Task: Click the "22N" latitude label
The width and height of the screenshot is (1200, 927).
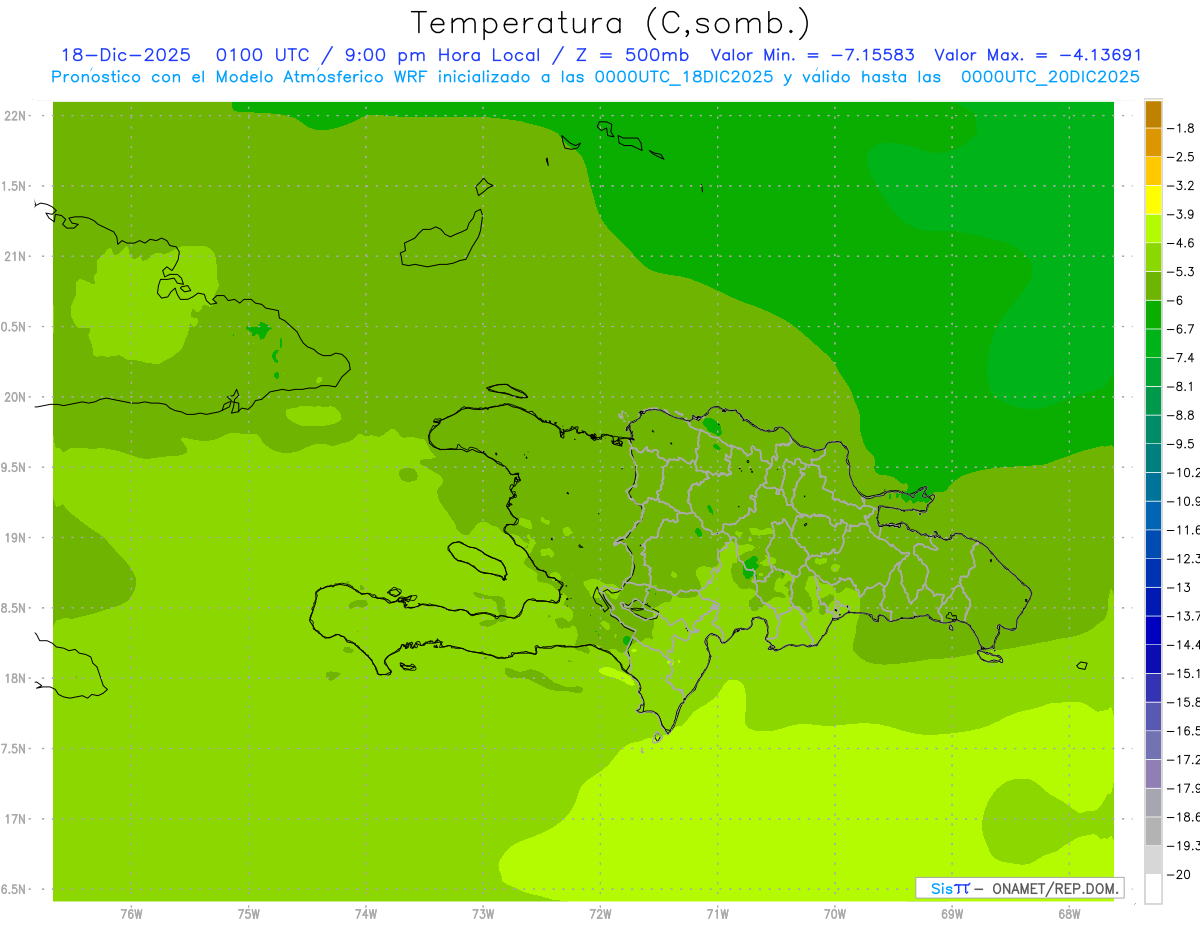Action: click(14, 116)
